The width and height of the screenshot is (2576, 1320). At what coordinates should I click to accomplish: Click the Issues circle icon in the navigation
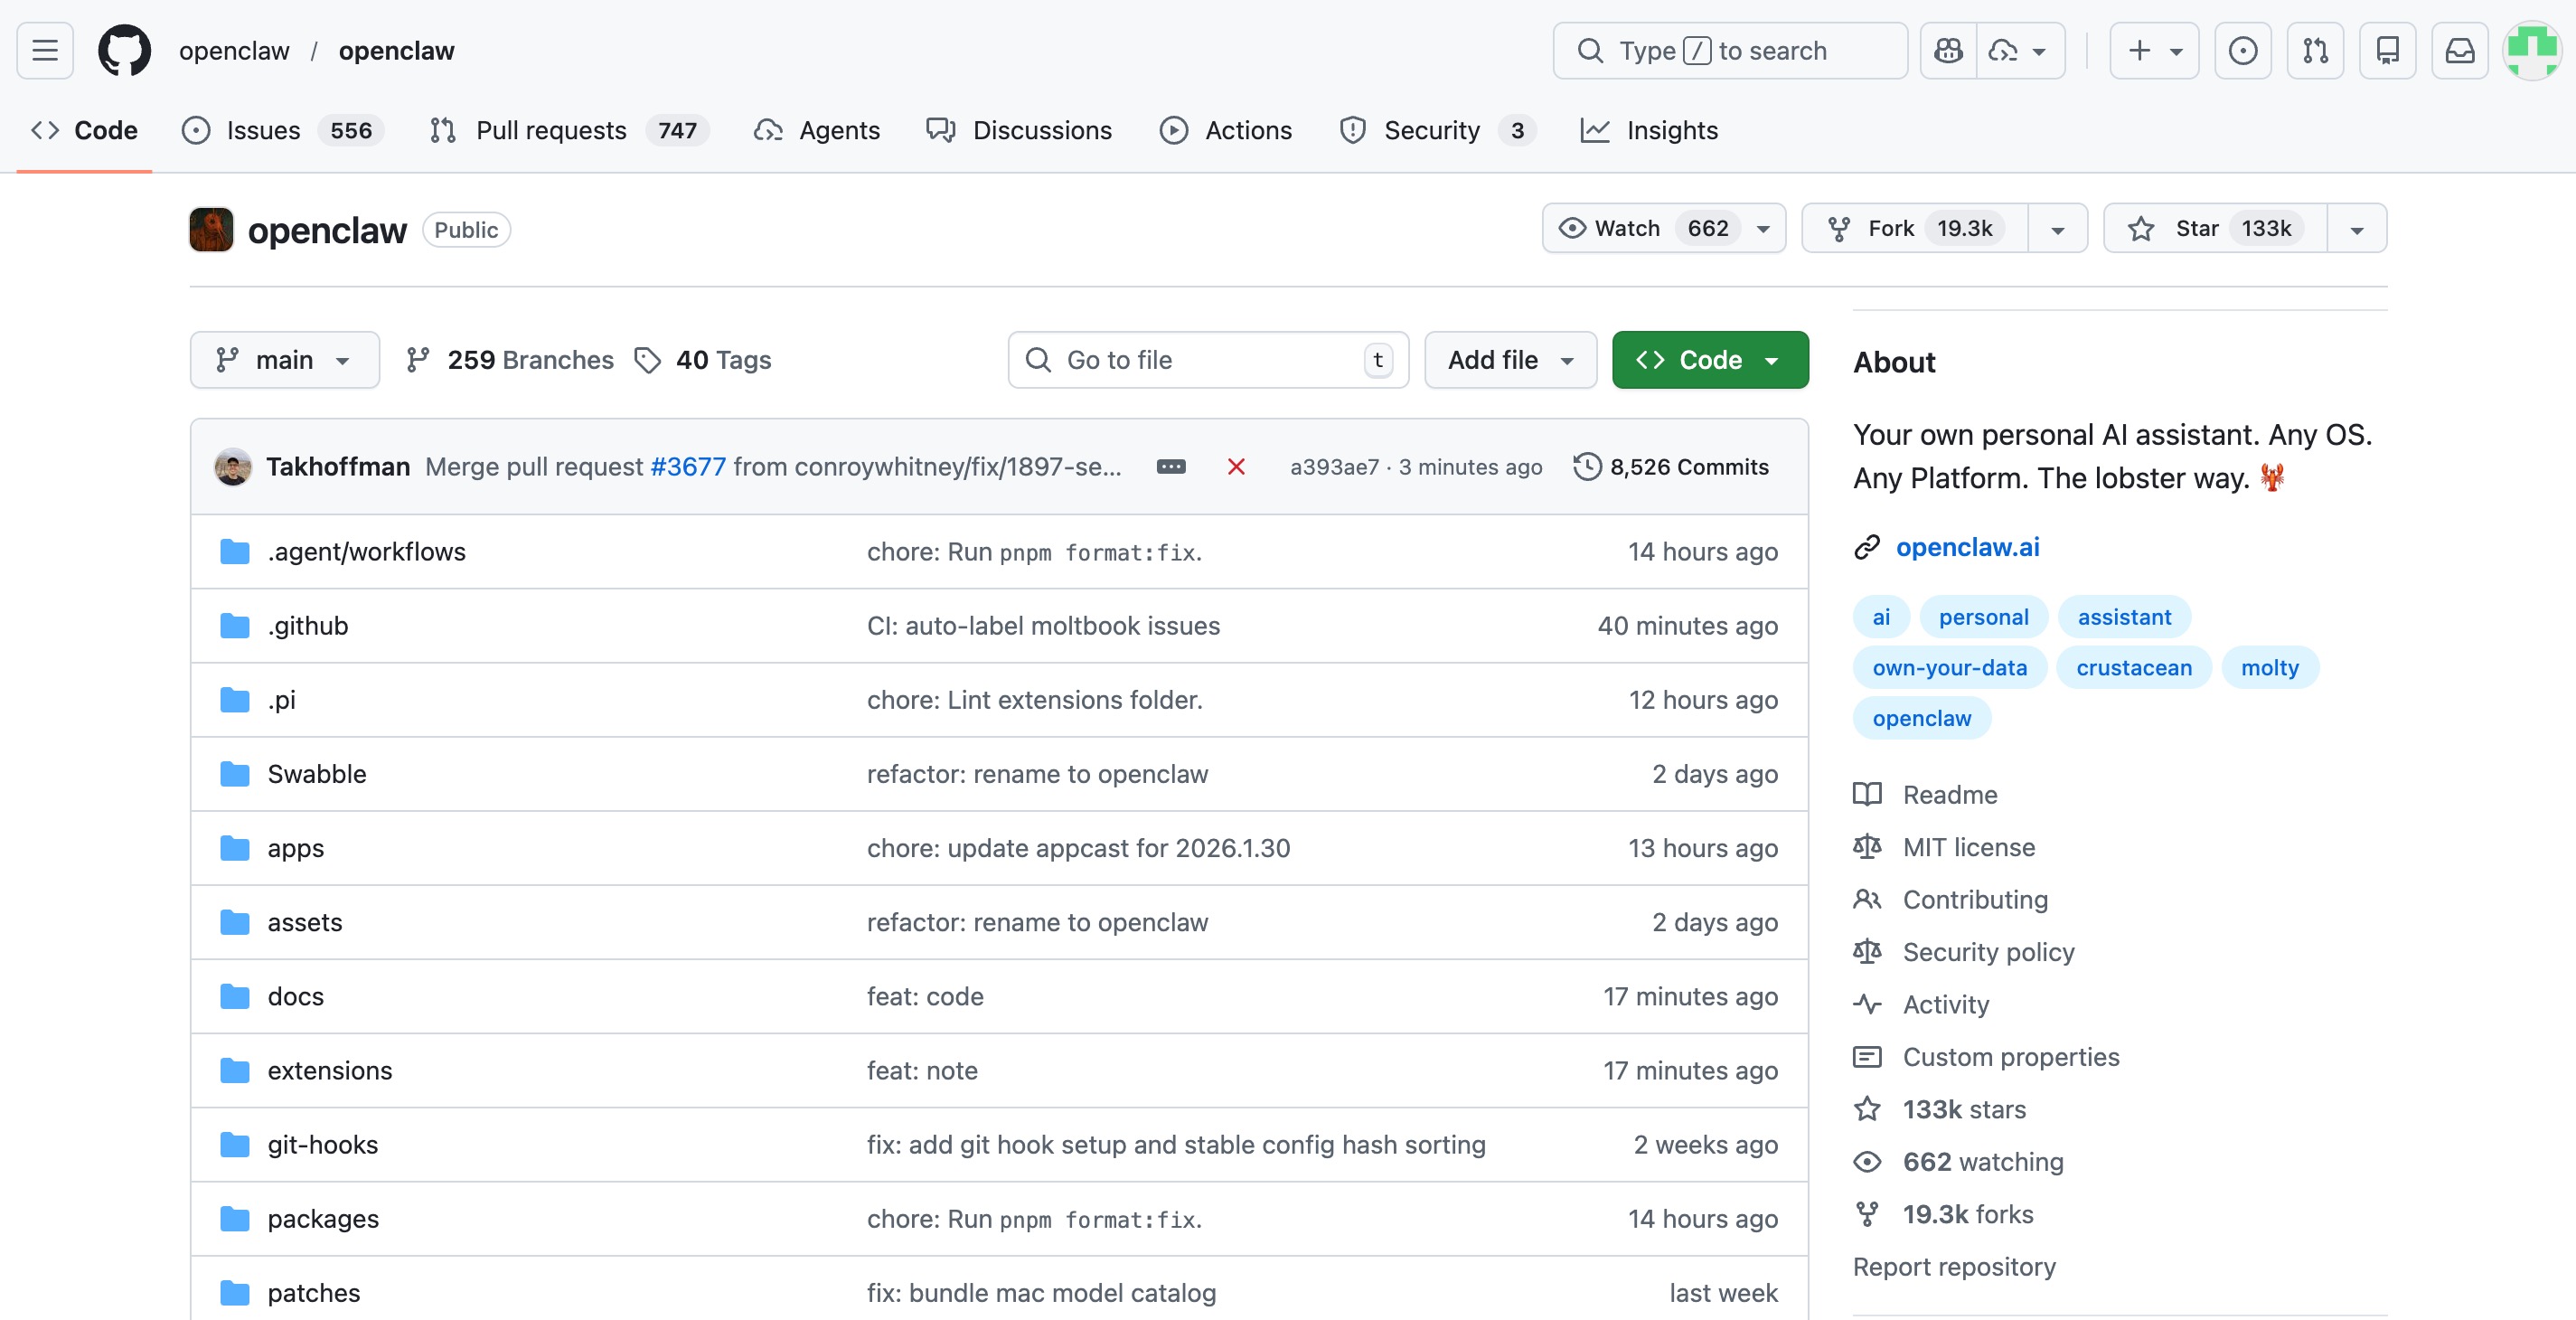point(195,130)
